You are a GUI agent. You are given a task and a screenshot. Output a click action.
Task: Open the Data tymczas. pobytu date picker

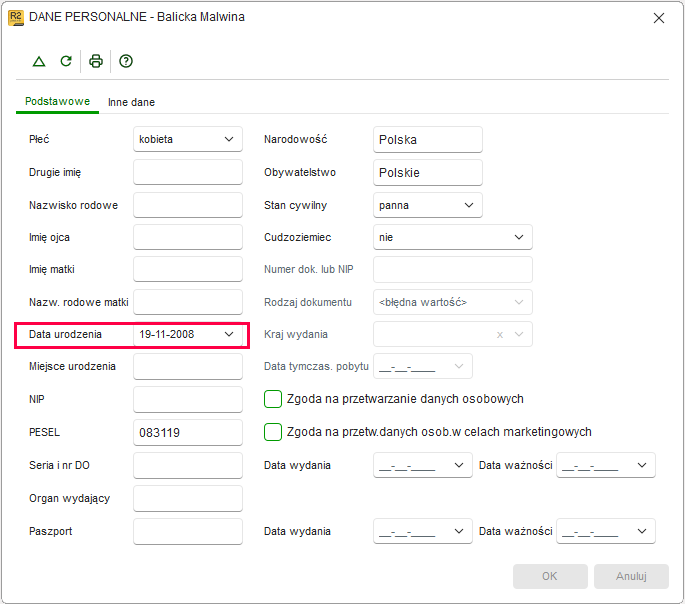tap(459, 366)
